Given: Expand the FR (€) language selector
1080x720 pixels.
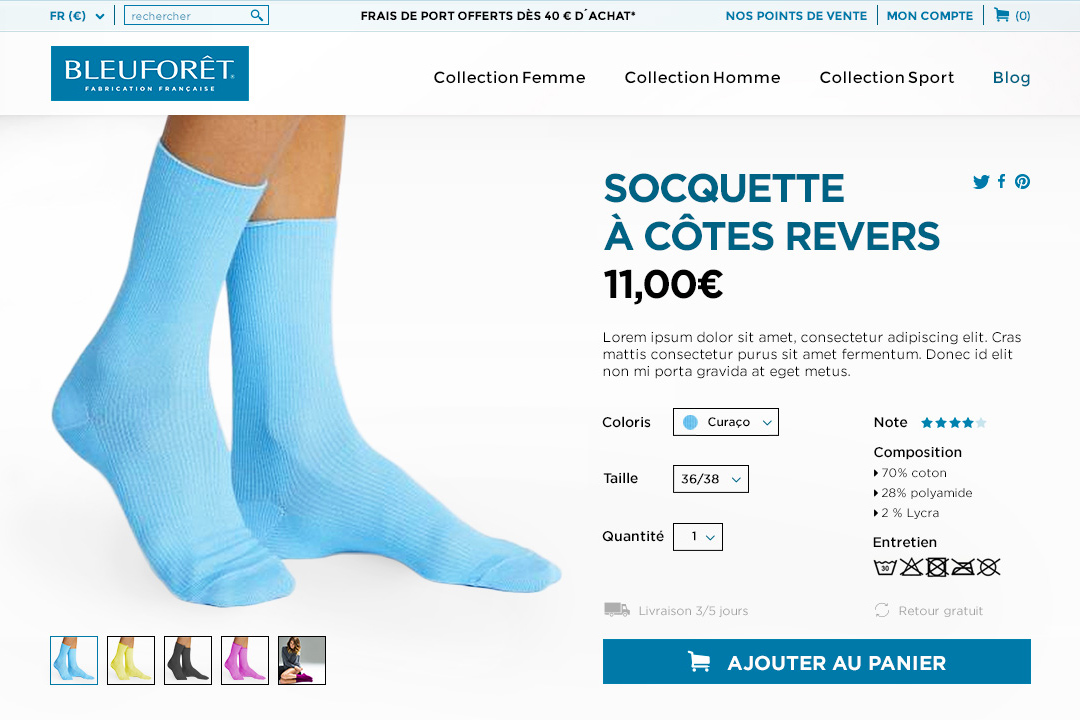Looking at the screenshot, I should 77,15.
